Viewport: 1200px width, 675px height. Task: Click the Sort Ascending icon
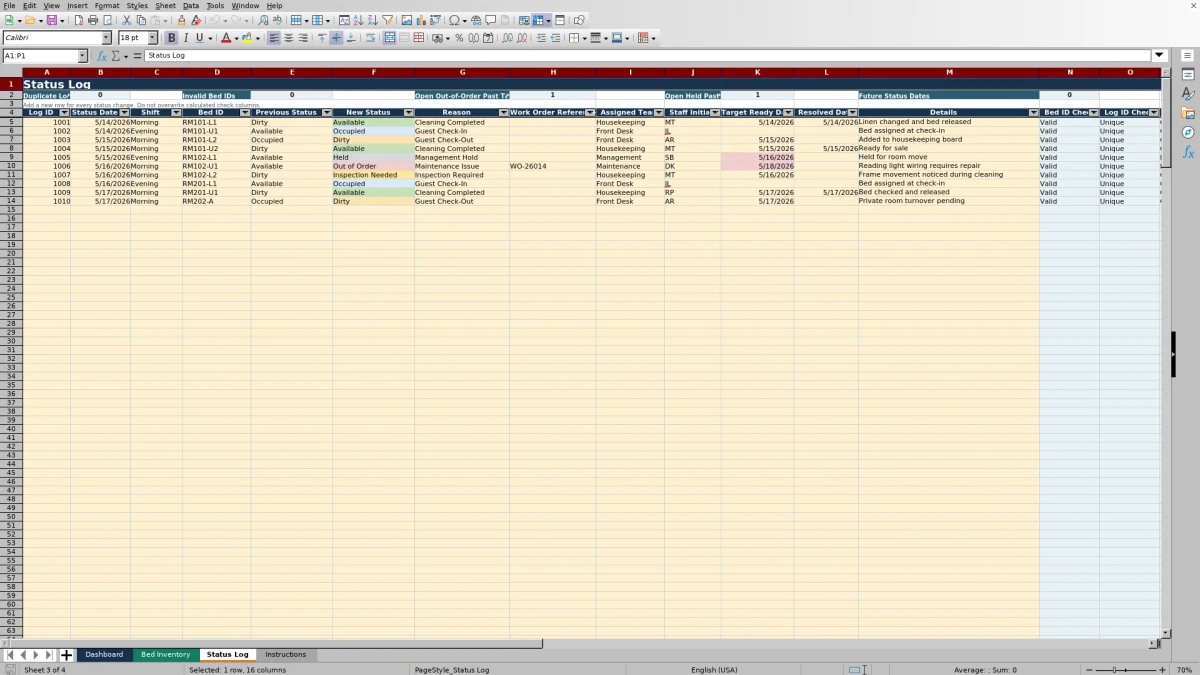point(358,20)
